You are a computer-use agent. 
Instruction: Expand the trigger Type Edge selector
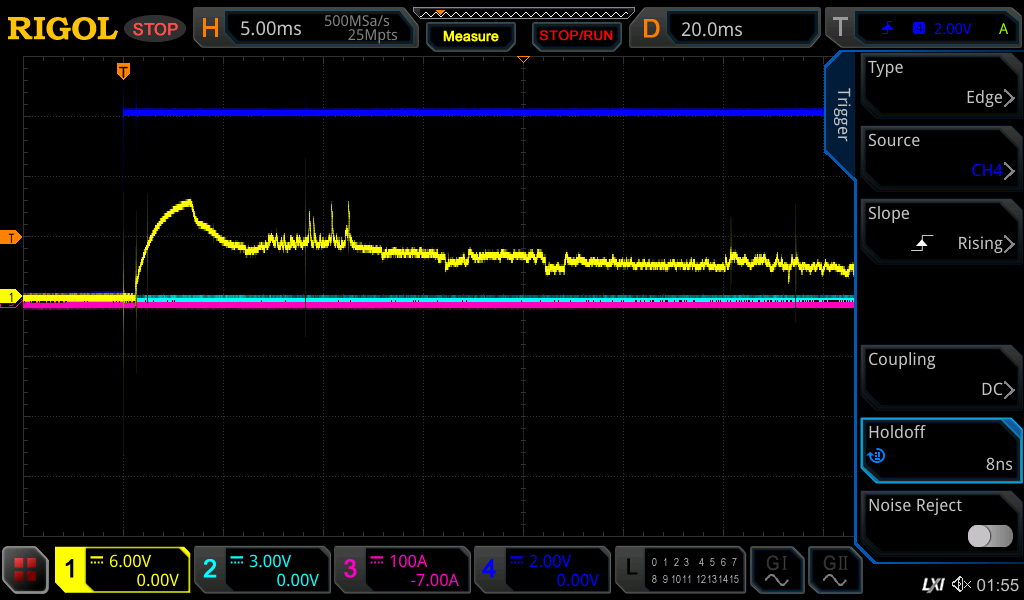tap(940, 84)
